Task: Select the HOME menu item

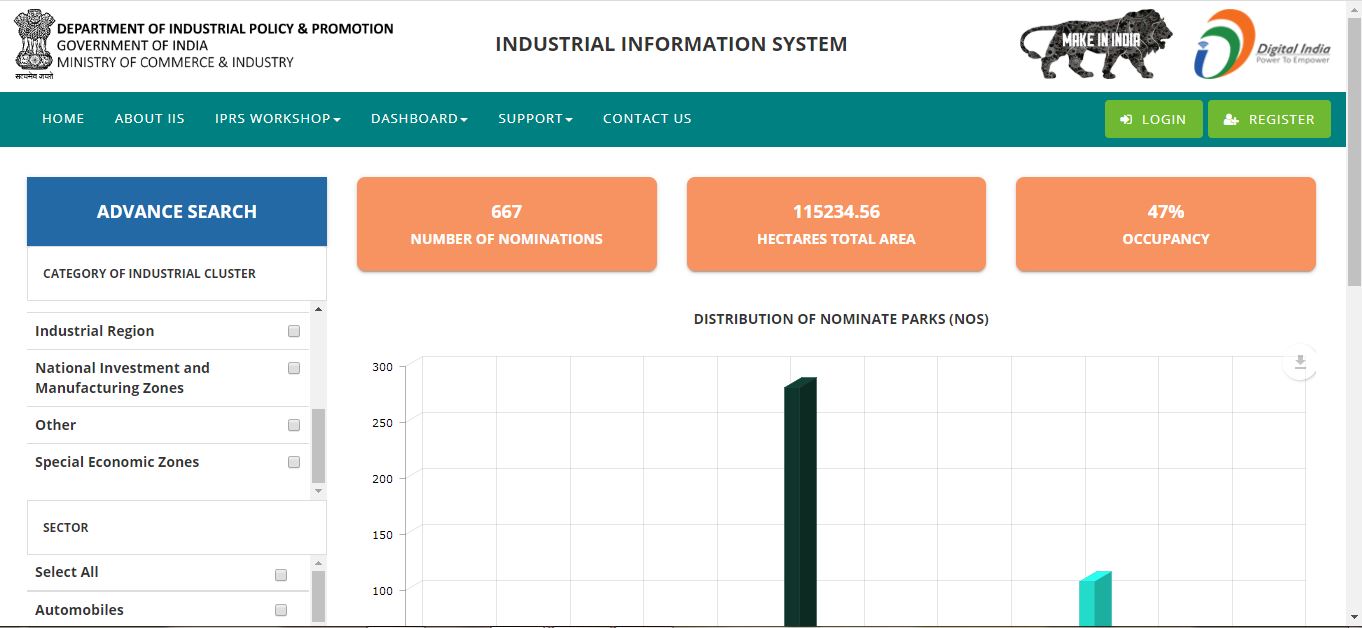Action: point(63,118)
